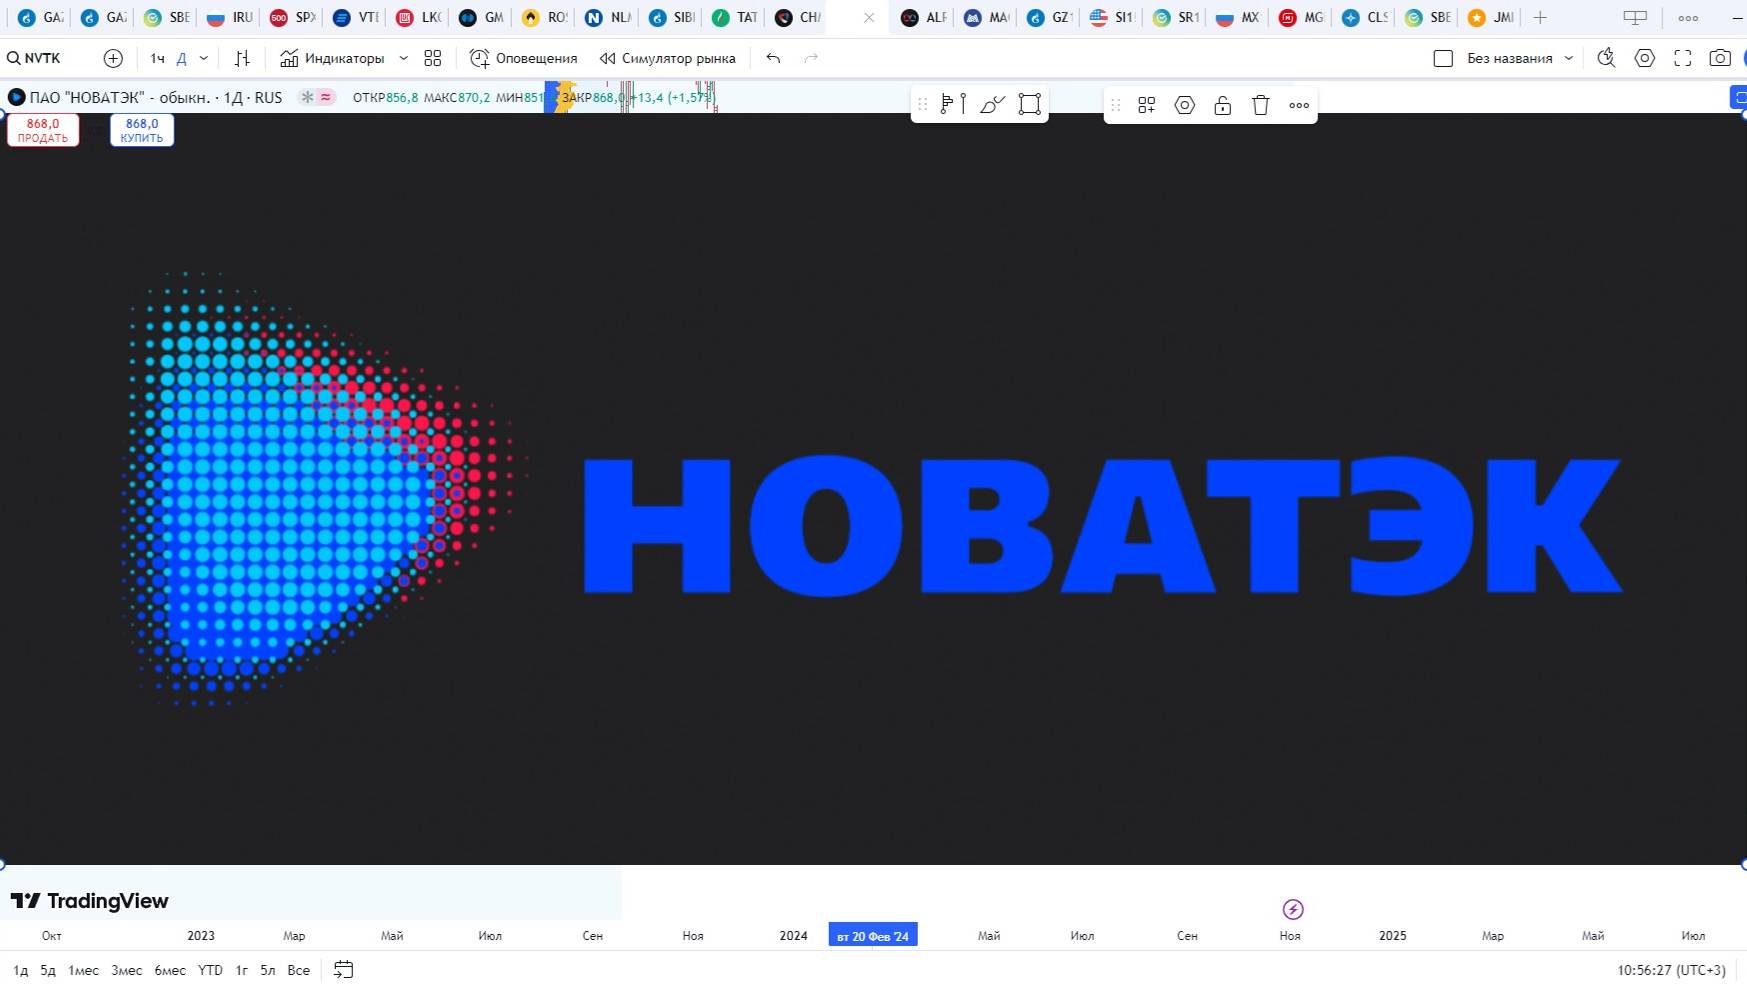Open the NVTK symbol search
The width and height of the screenshot is (1747, 984).
pos(35,58)
